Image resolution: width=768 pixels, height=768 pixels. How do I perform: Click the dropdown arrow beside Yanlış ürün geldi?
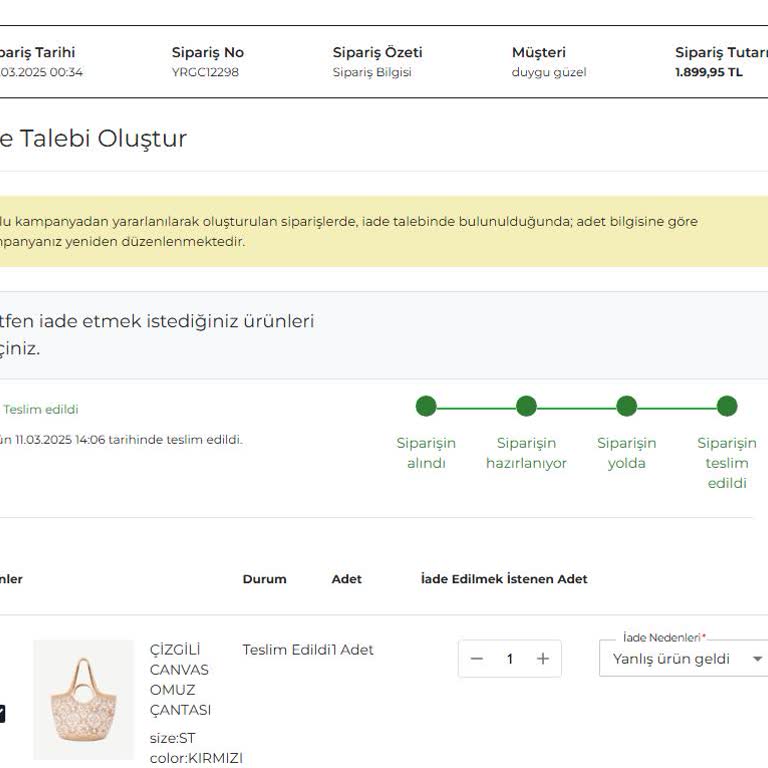757,659
